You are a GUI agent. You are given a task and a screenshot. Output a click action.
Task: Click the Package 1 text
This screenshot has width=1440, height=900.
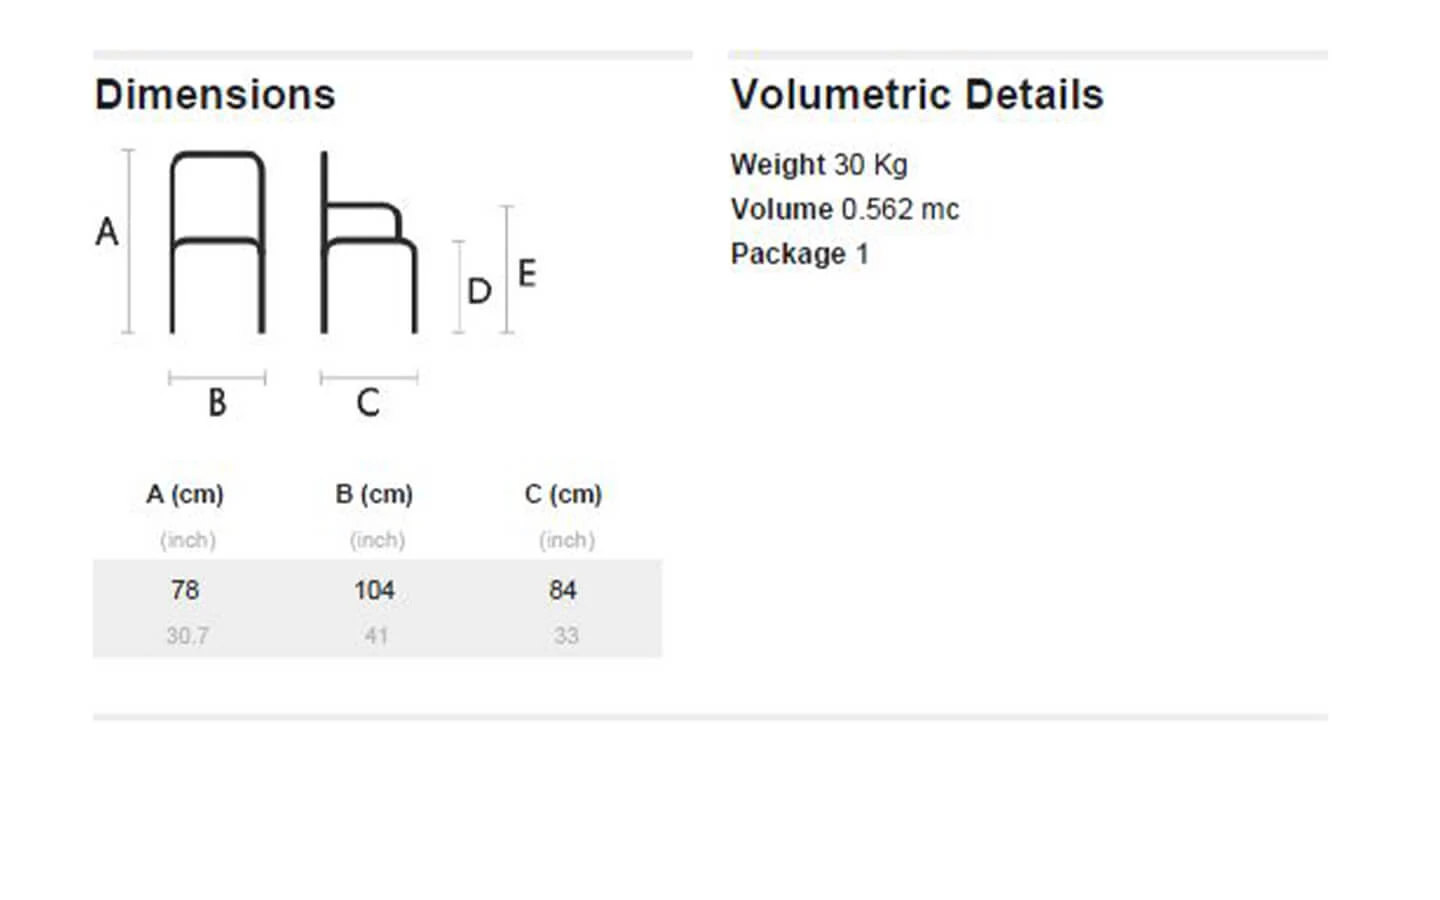(799, 254)
